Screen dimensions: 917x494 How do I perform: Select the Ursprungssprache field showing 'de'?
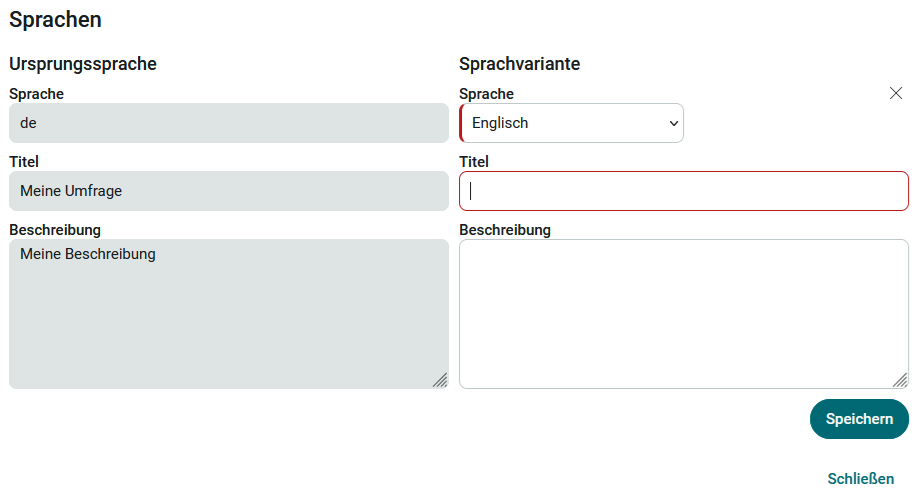(229, 123)
